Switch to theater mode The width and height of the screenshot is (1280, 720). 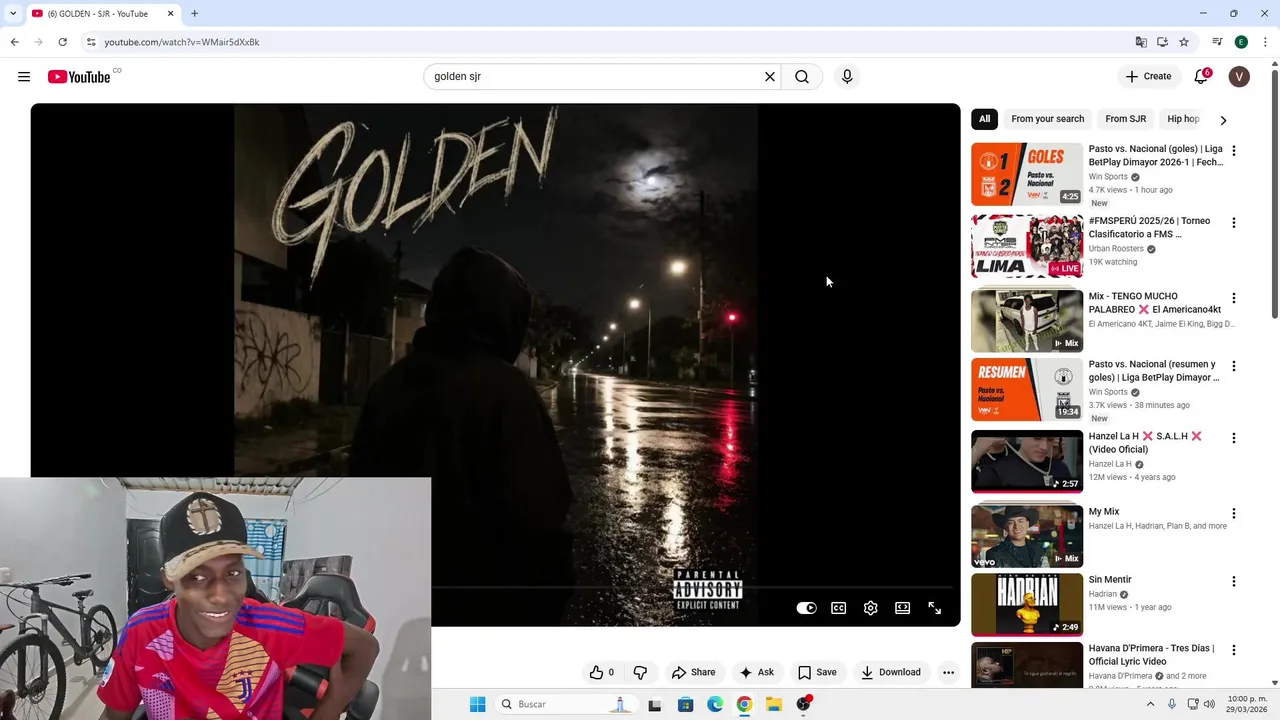(902, 608)
